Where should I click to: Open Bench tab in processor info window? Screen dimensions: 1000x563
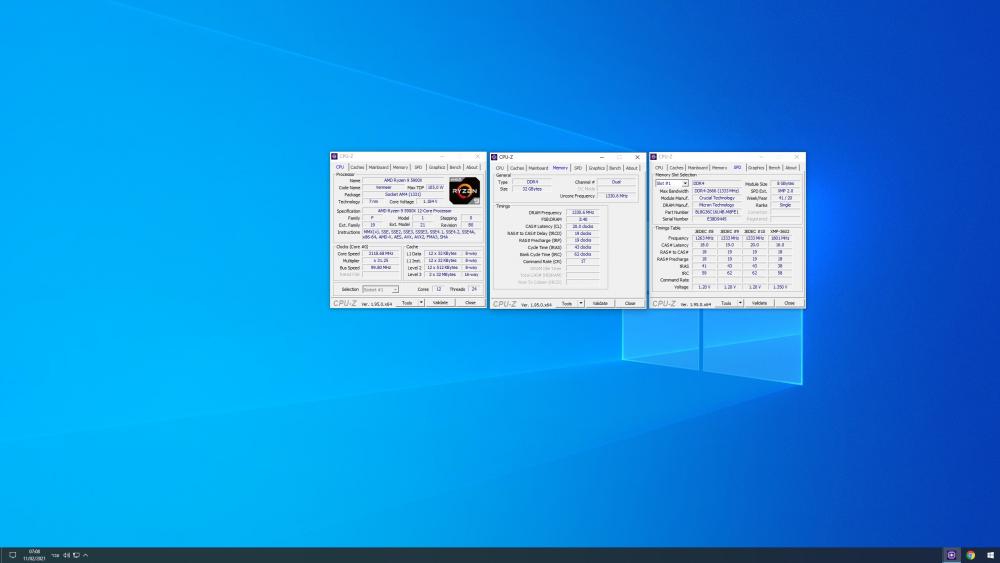click(x=455, y=168)
